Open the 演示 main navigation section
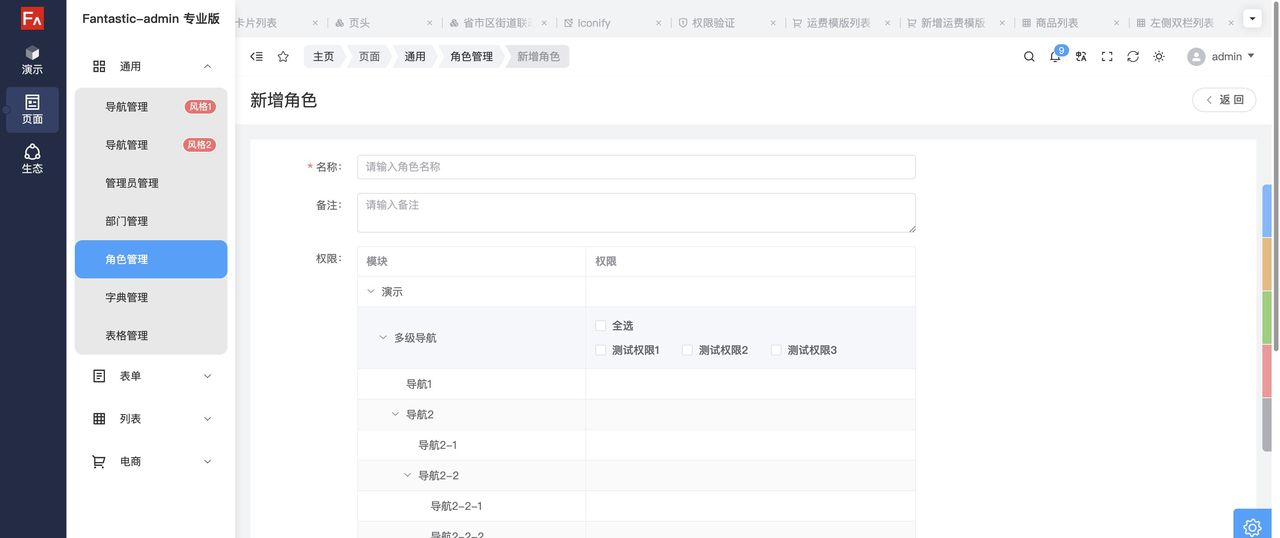Image resolution: width=1280 pixels, height=538 pixels. click(32, 60)
